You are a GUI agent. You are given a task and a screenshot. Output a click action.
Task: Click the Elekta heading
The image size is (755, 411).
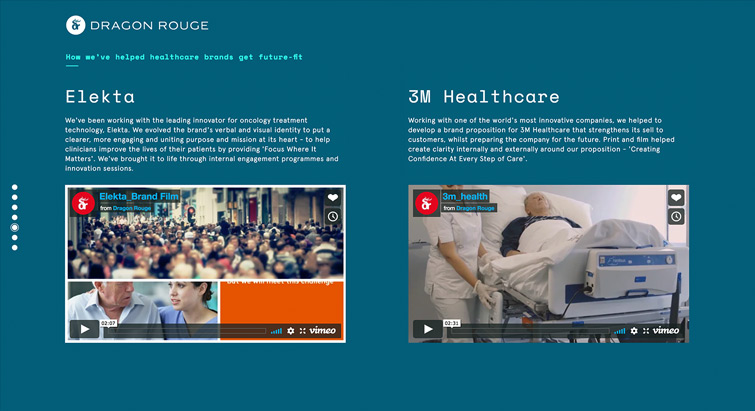100,97
